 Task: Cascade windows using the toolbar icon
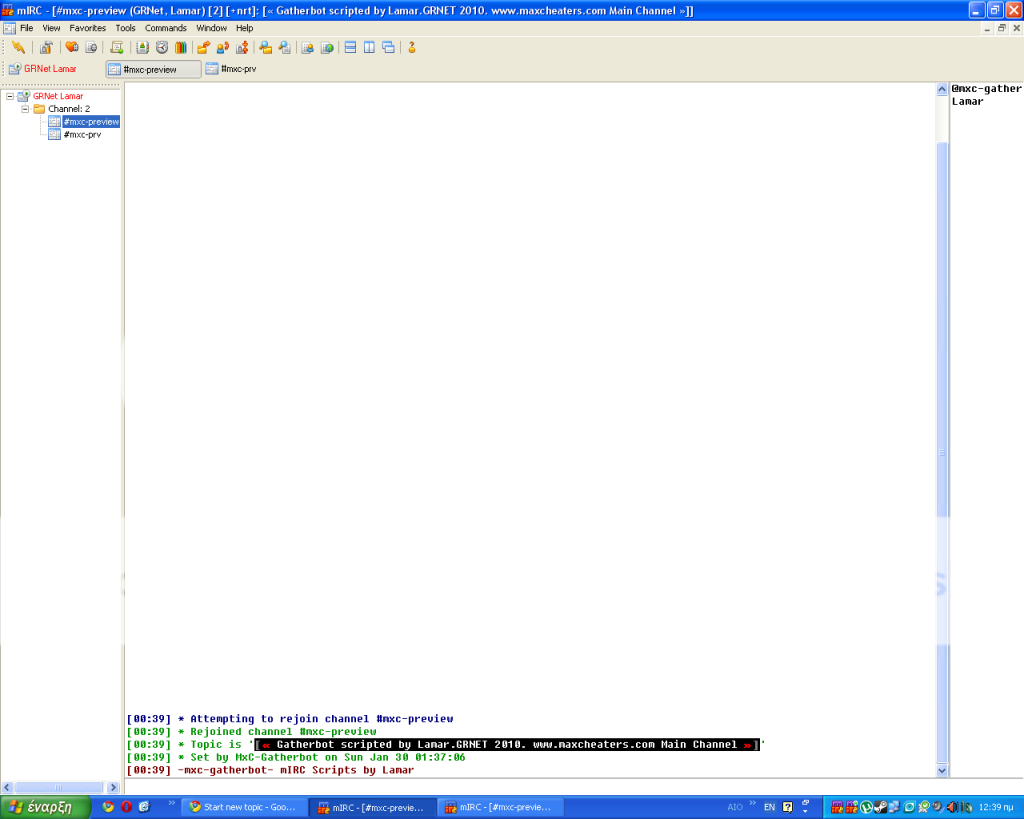[388, 47]
